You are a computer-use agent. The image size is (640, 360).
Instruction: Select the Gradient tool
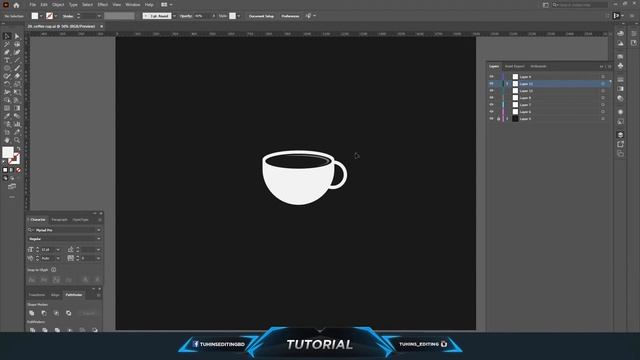(17, 108)
